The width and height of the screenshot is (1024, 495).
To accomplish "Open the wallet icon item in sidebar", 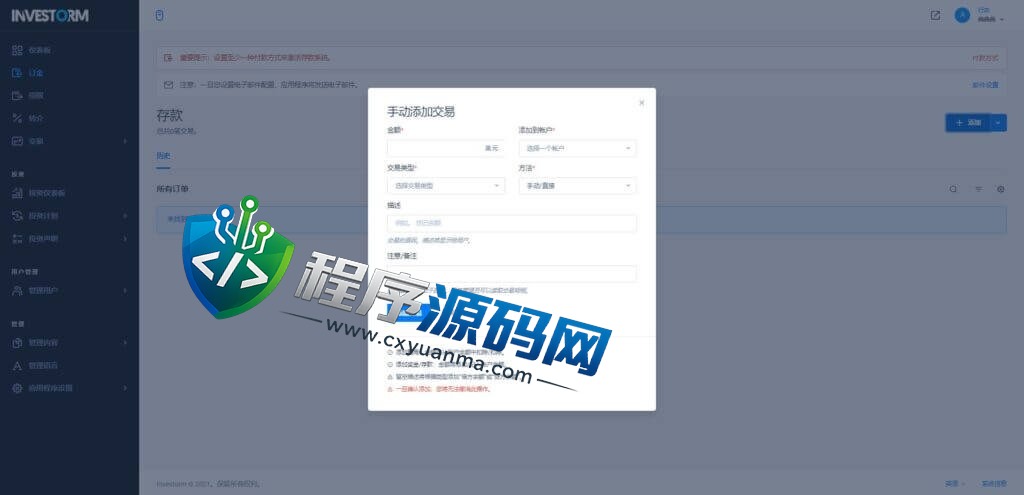I will [x=18, y=95].
